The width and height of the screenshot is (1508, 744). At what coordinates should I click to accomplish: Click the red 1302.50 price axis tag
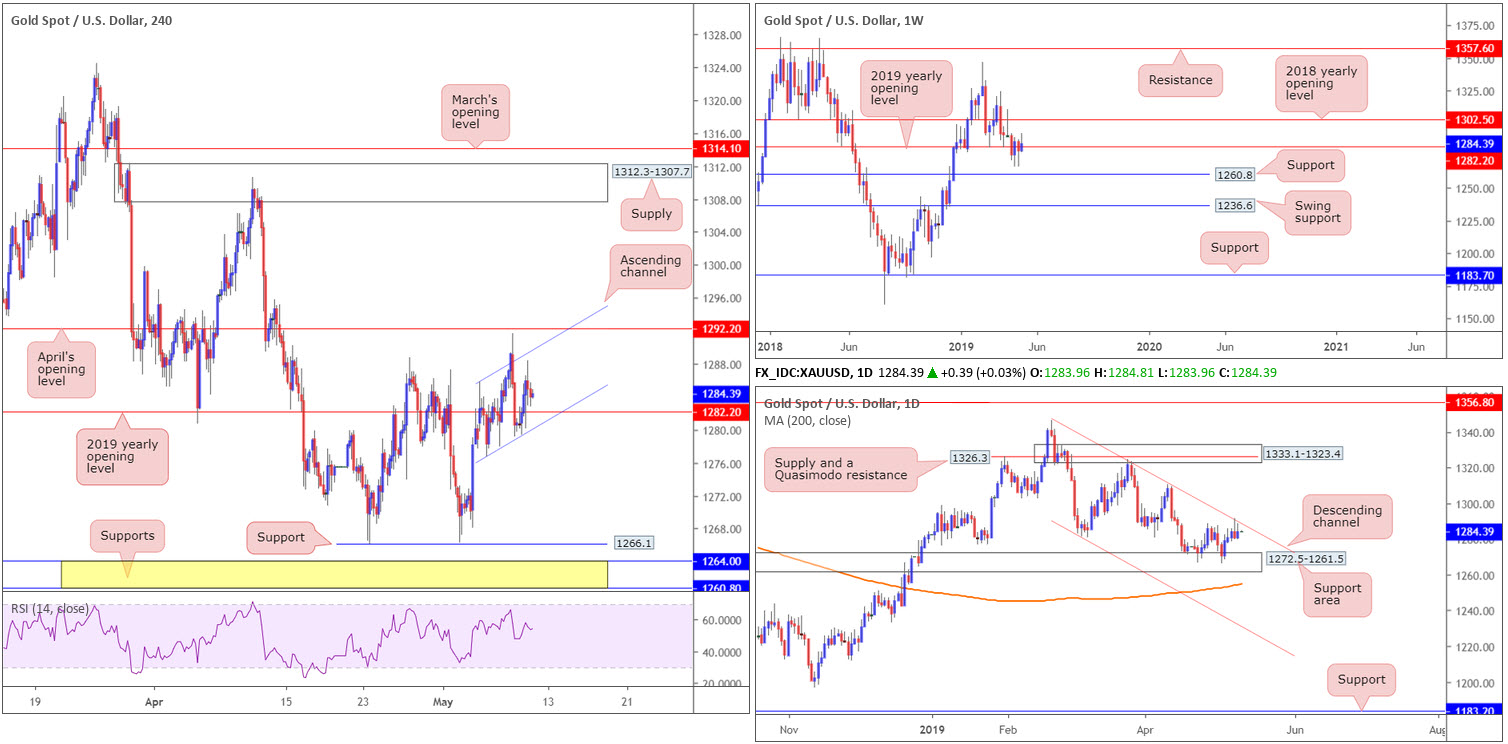1476,120
